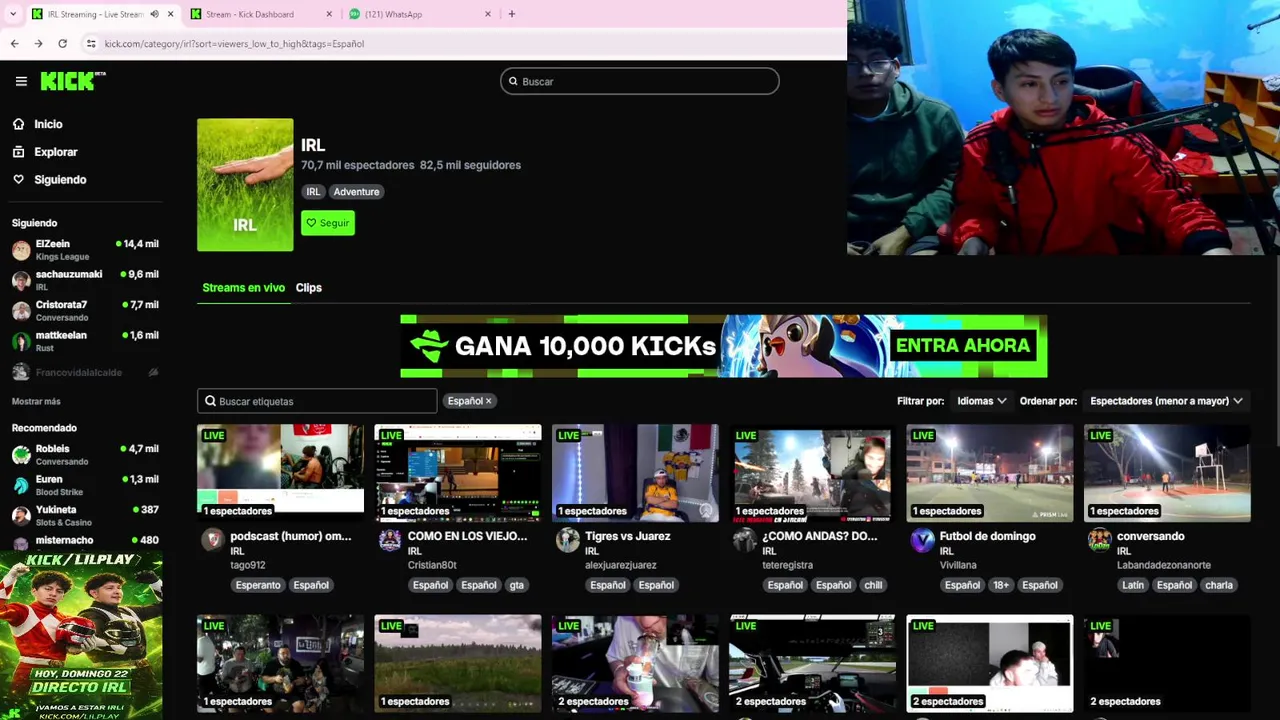Click the Kick logo
The width and height of the screenshot is (1280, 720).
click(73, 81)
